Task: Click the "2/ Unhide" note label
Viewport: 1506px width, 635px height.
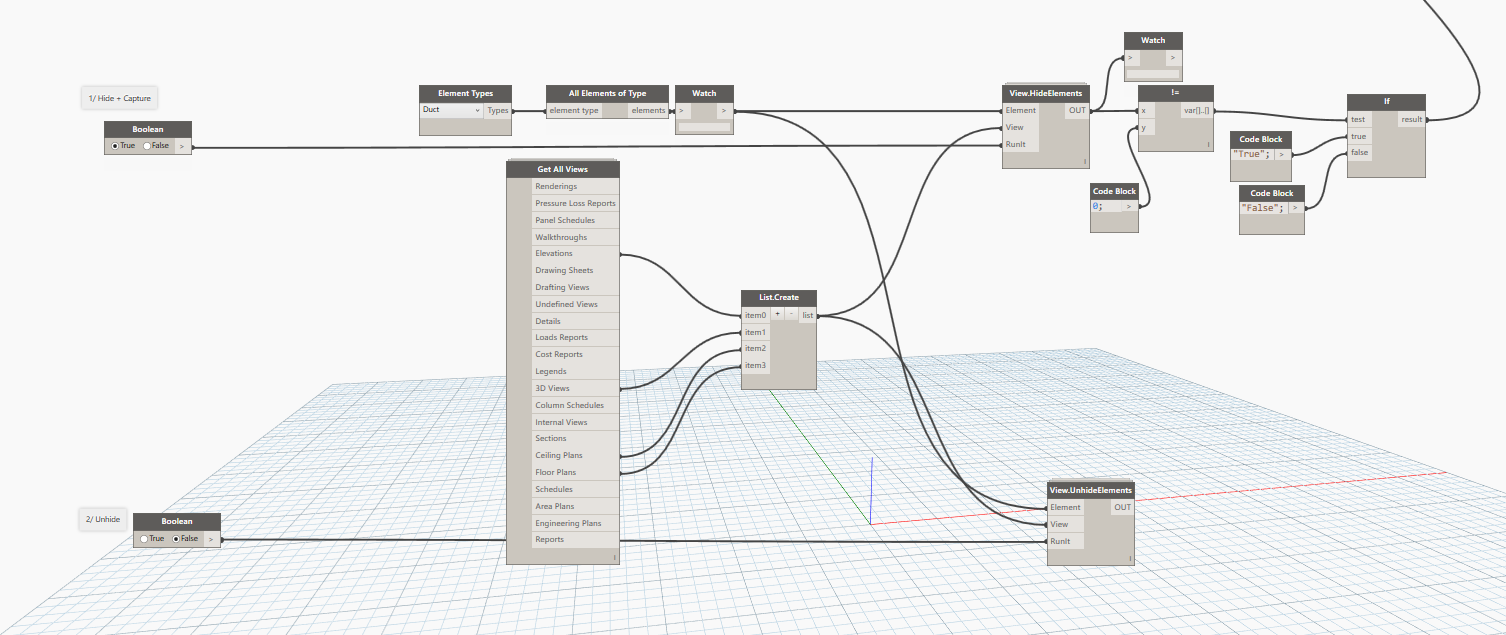Action: pyautogui.click(x=103, y=520)
